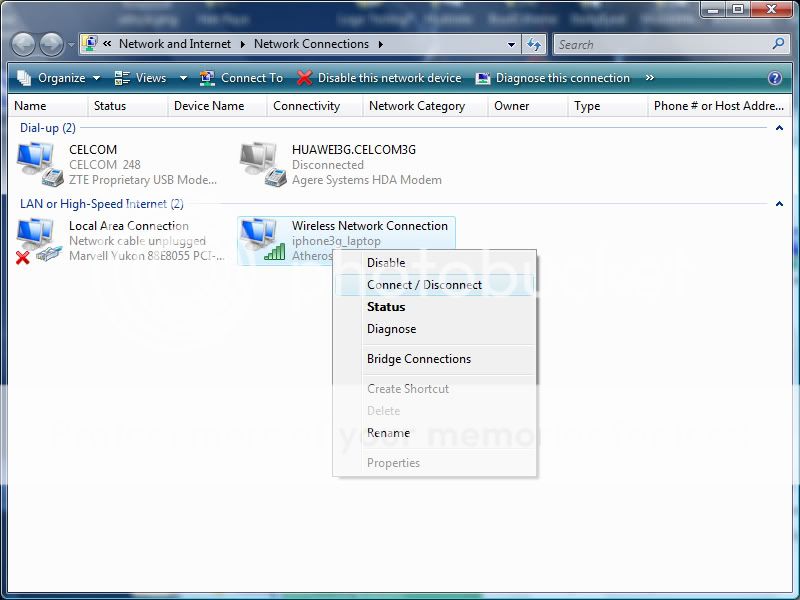Collapse the Dial-up group
Viewport: 800px width, 600px height.
(779, 128)
